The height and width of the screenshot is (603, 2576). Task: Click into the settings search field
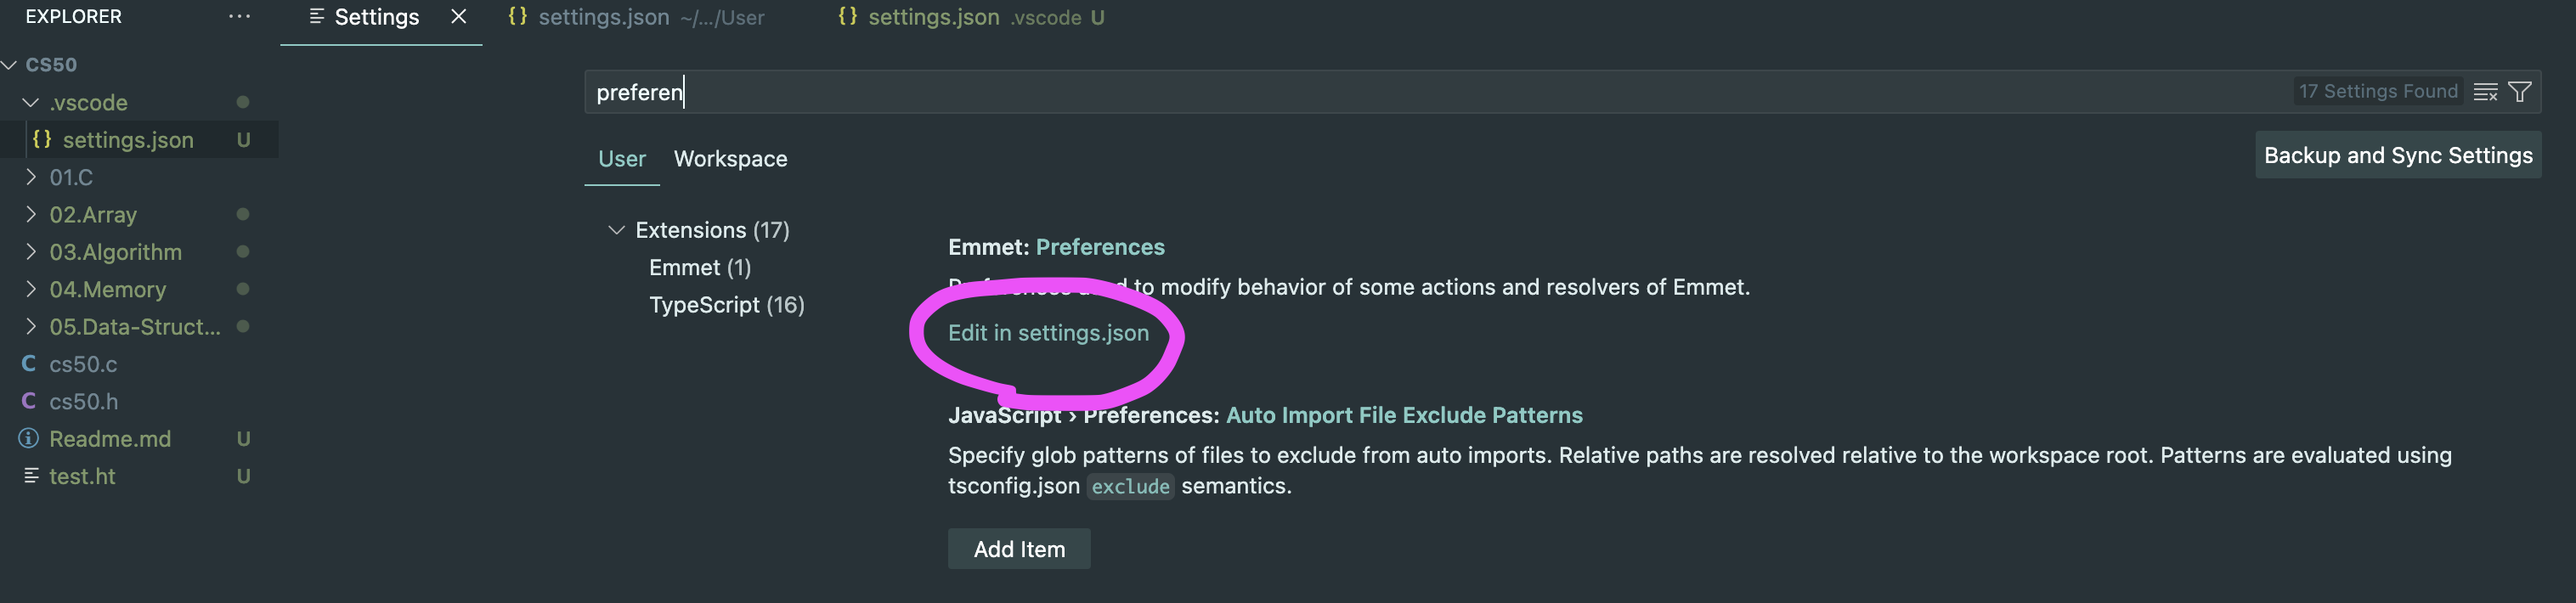(1400, 92)
